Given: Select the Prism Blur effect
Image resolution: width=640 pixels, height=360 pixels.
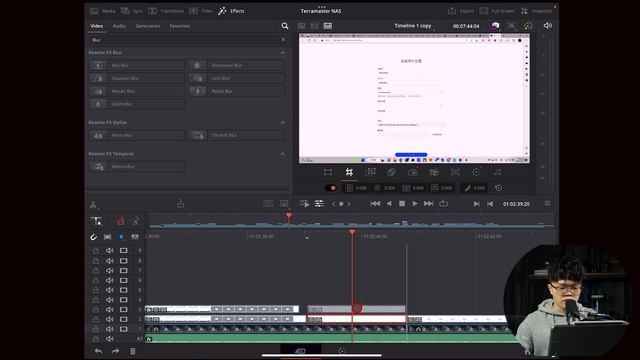Looking at the screenshot, I should [x=137, y=135].
